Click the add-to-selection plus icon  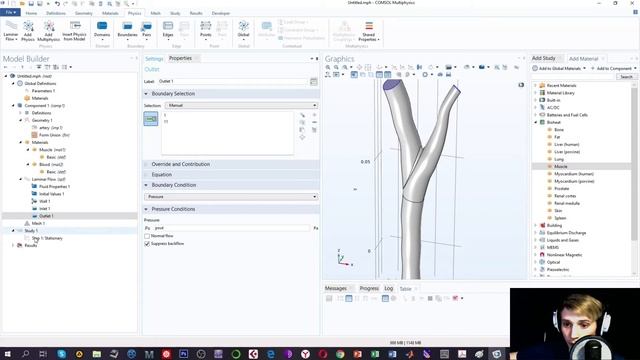pyautogui.click(x=314, y=115)
